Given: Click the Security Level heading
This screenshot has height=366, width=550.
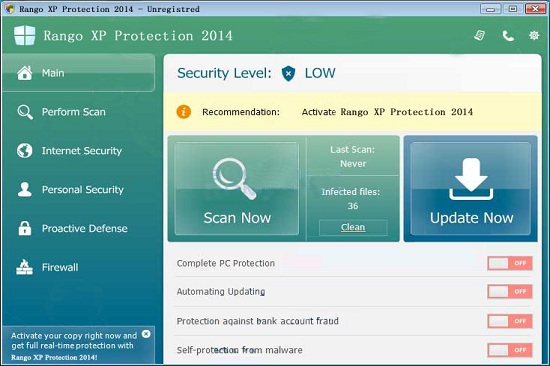Looking at the screenshot, I should pos(224,73).
